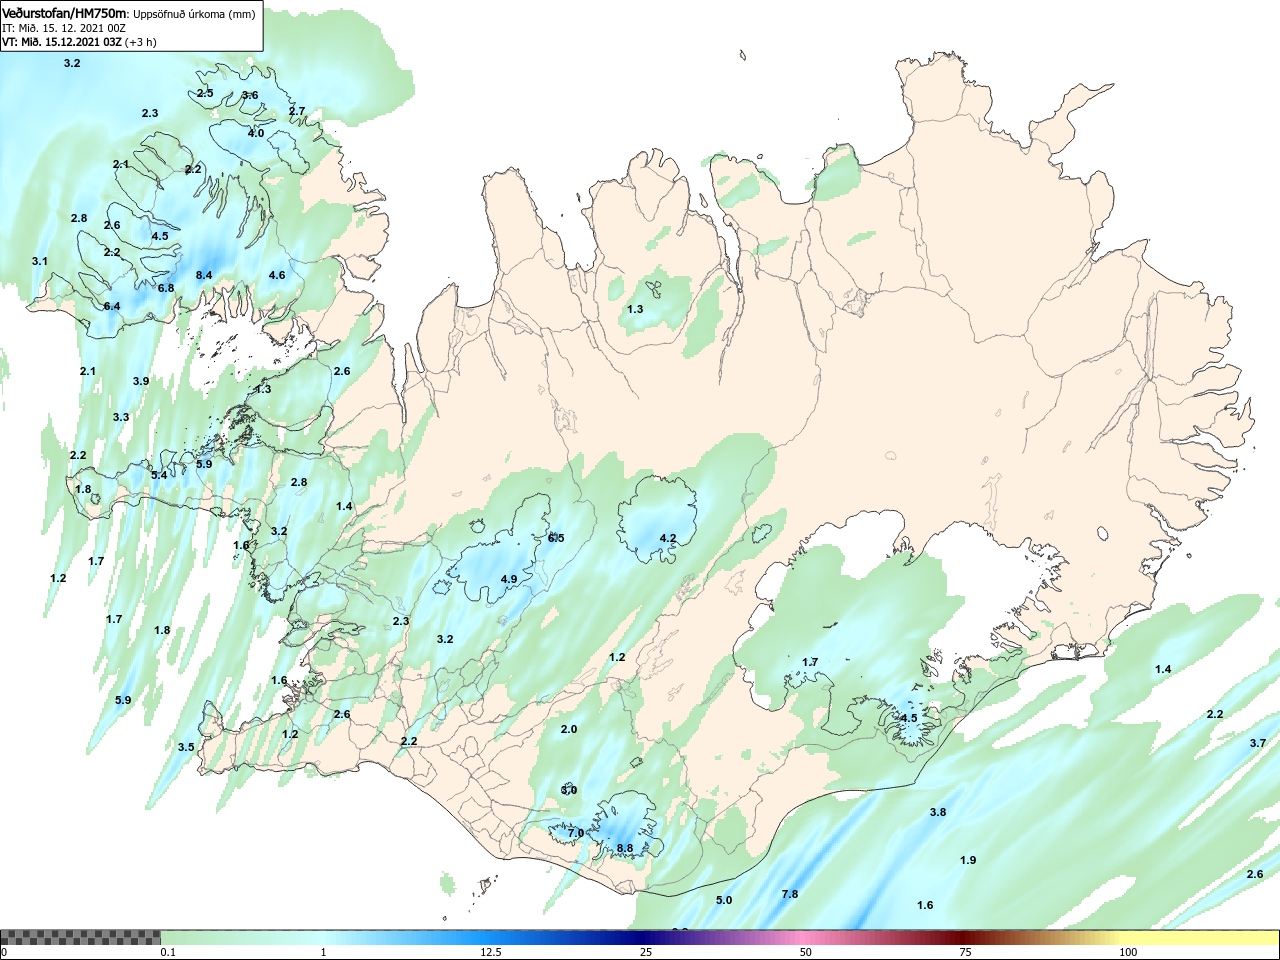Click the checkered no-data segment of color scale
1280x960 pixels.
(80, 938)
